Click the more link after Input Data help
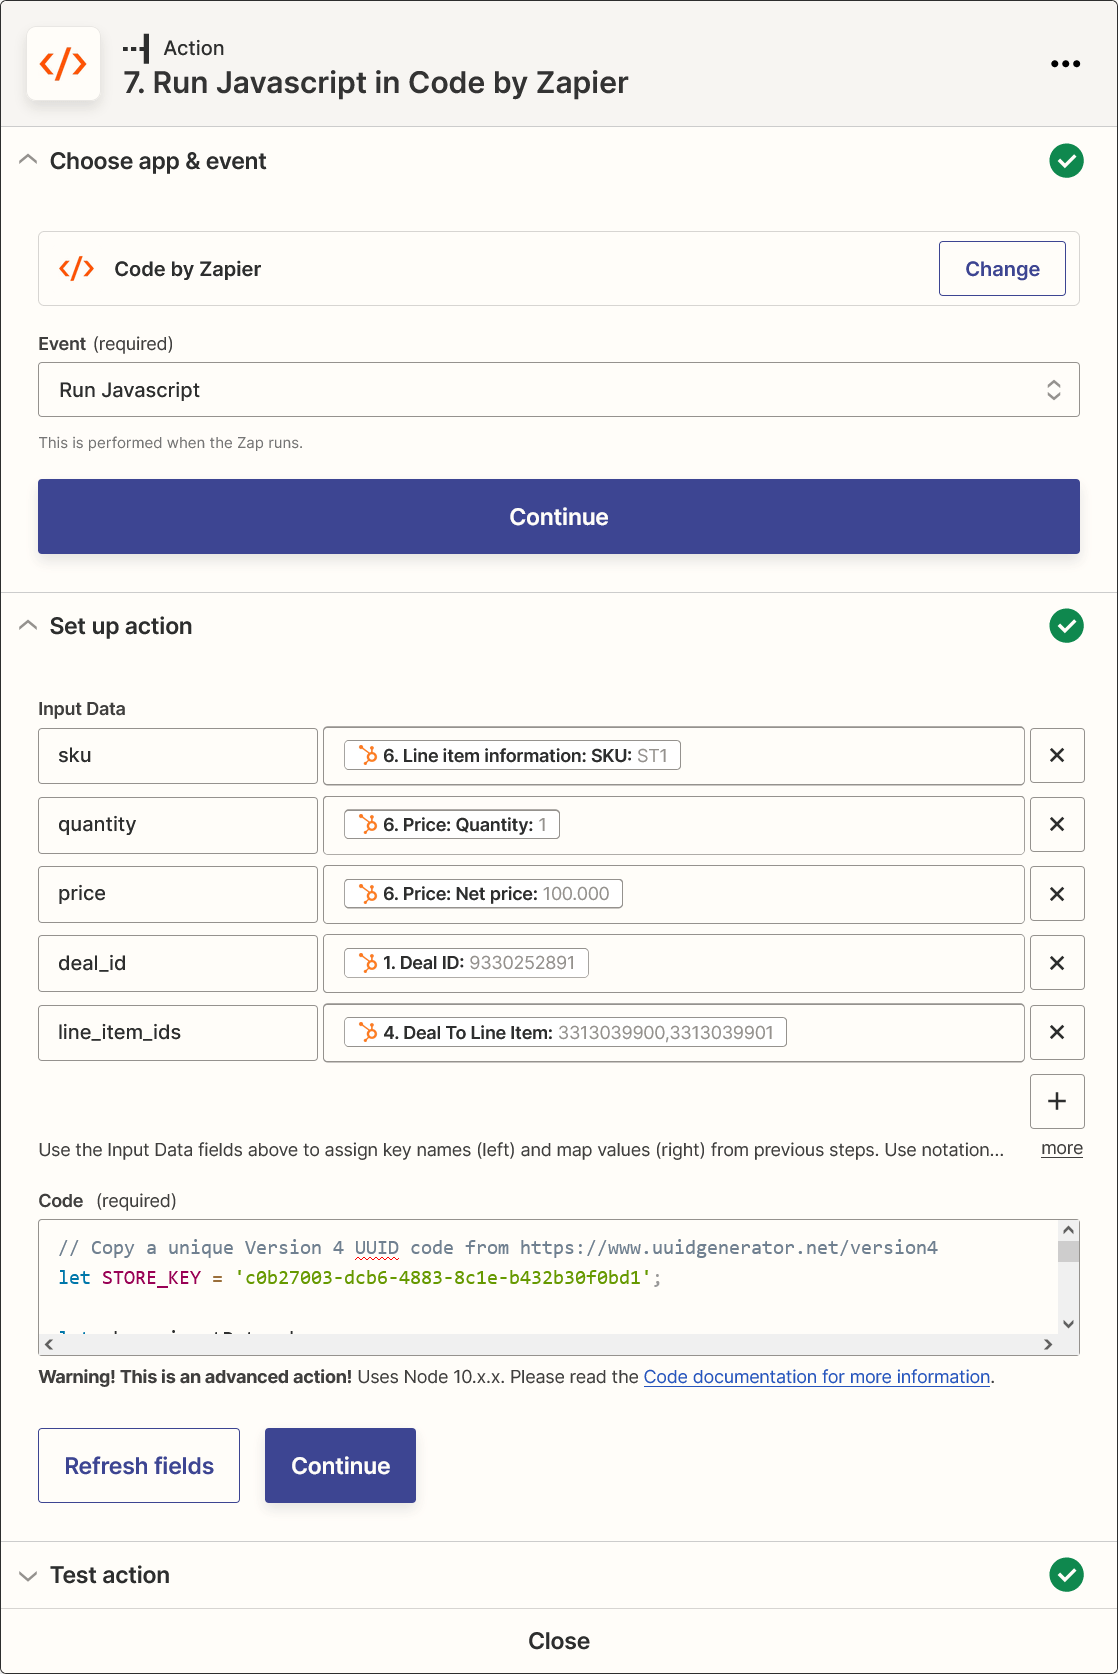The width and height of the screenshot is (1118, 1674). click(1062, 1148)
